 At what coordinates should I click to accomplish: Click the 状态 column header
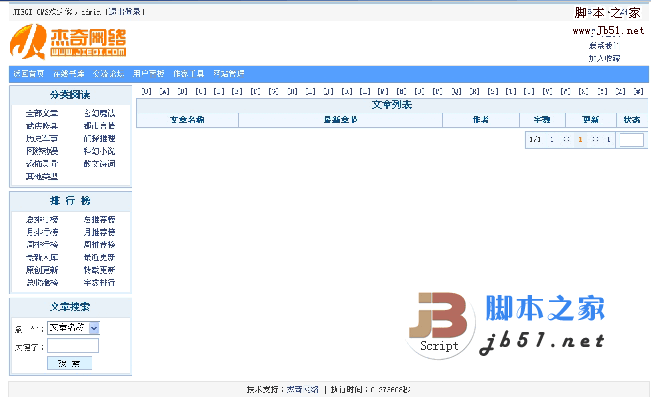click(x=632, y=120)
